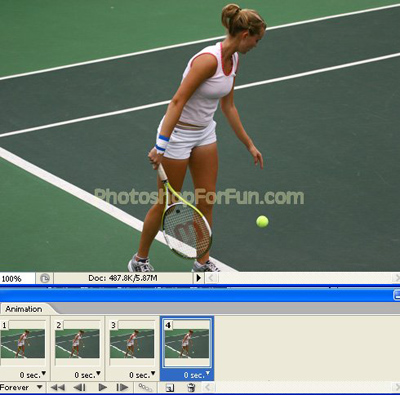Viewport: 400px width, 395px height.
Task: Go to the previous animation frame
Action: click(79, 387)
